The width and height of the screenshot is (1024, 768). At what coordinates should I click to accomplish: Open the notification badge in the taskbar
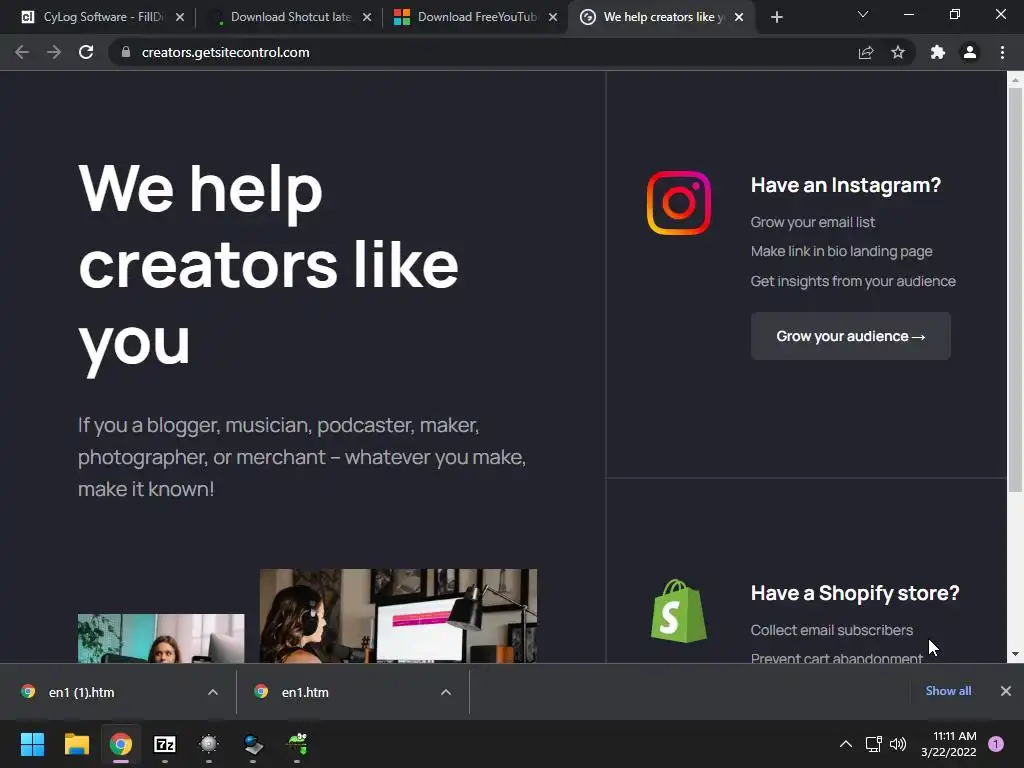(x=996, y=744)
